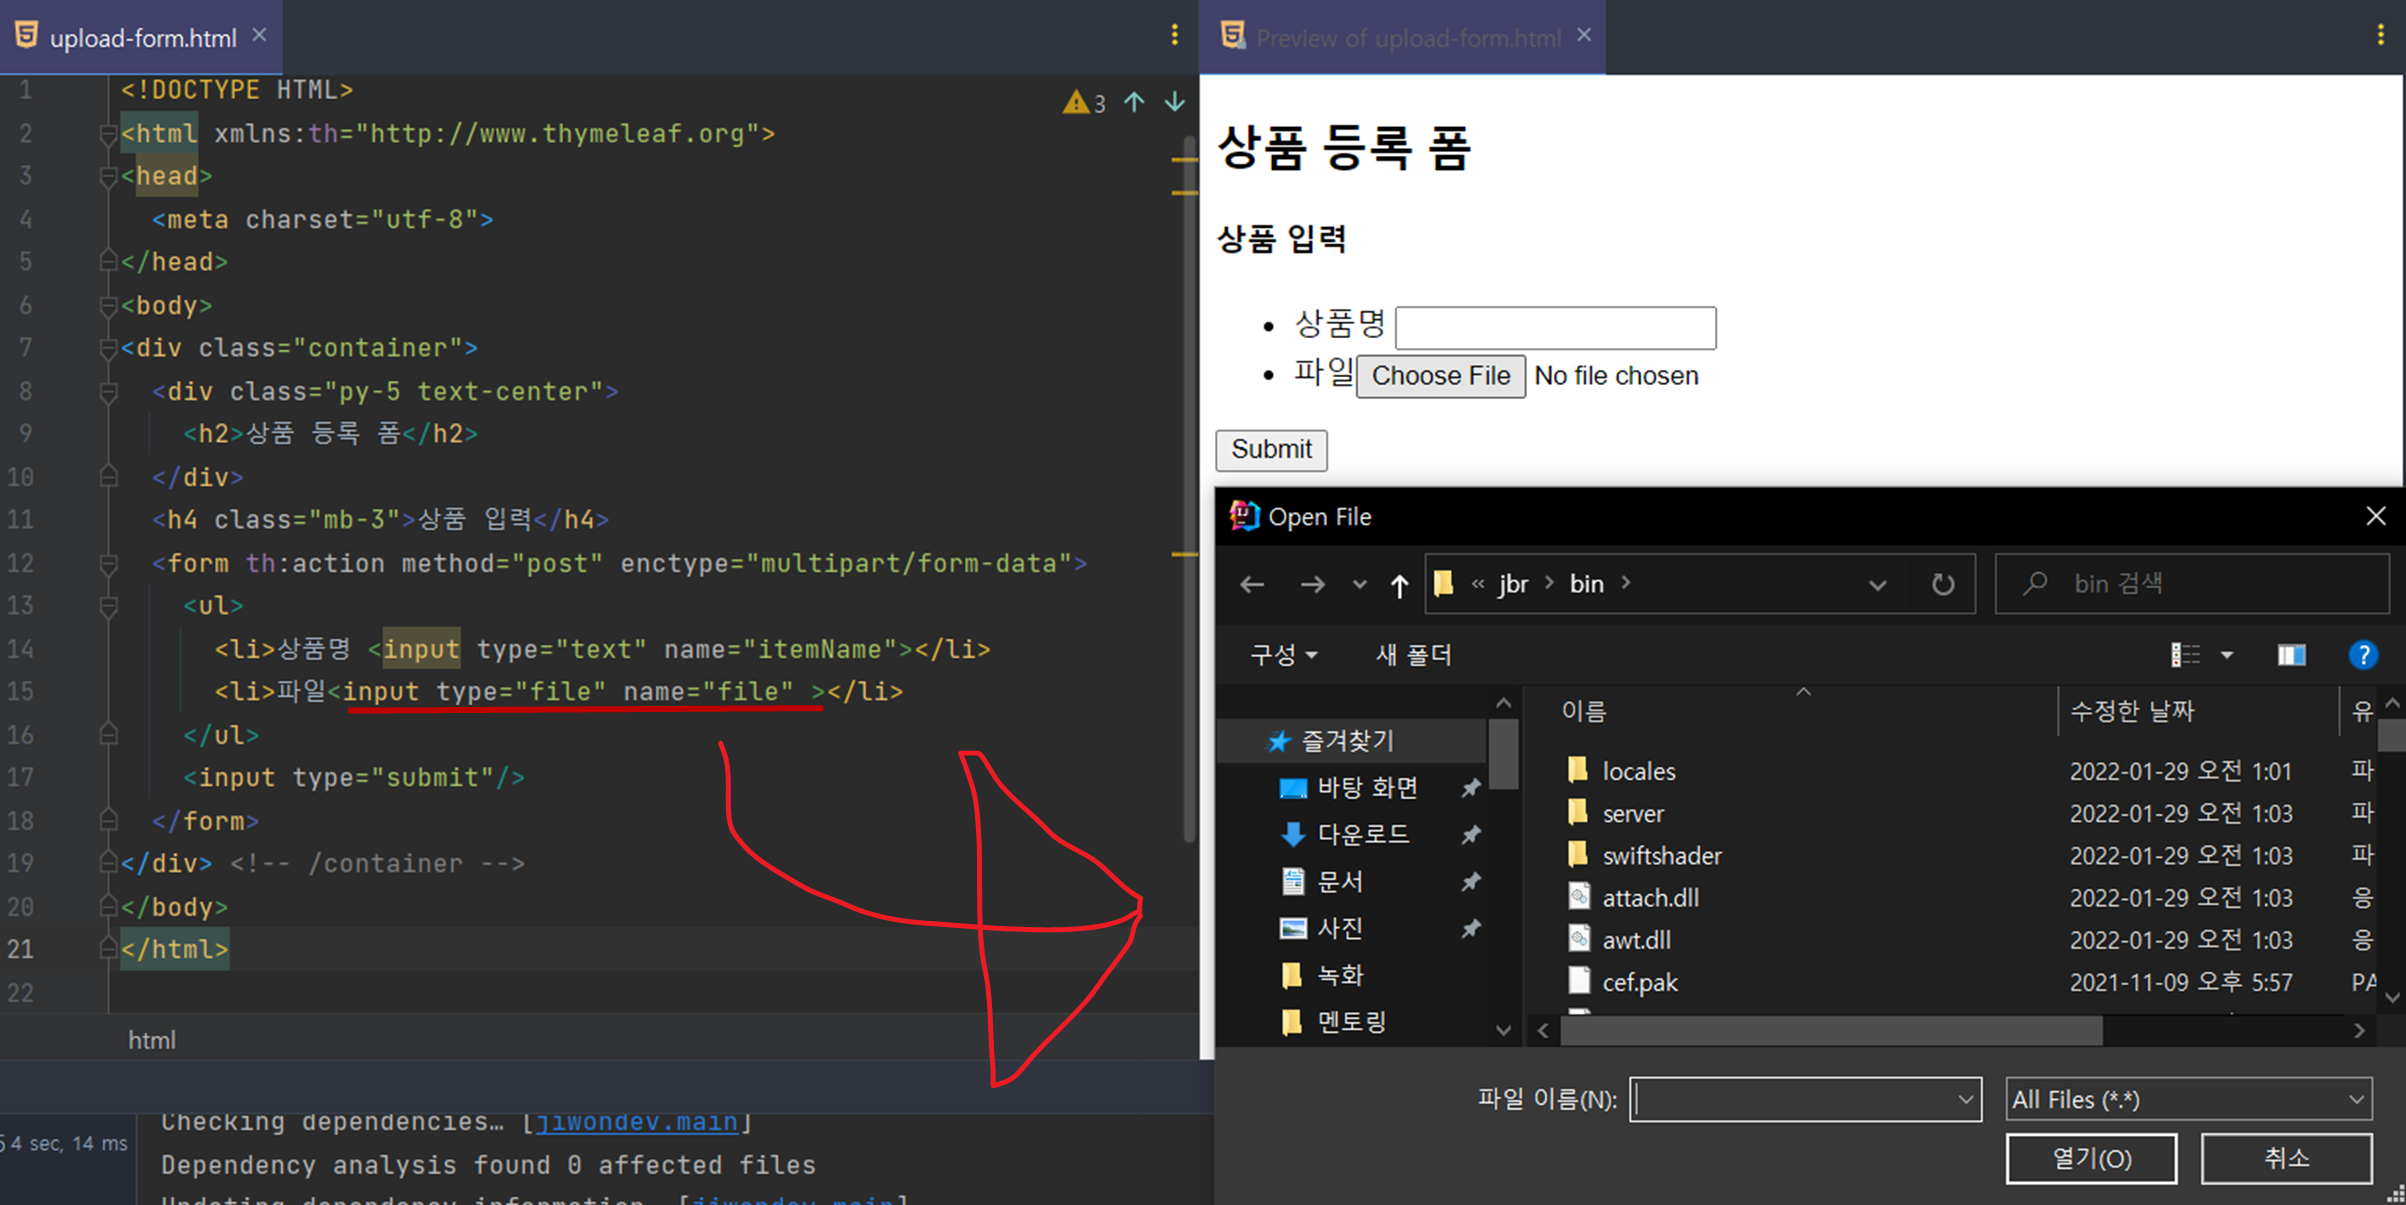This screenshot has height=1205, width=2406.
Task: Click the 상품명 text input field
Action: pos(1555,328)
